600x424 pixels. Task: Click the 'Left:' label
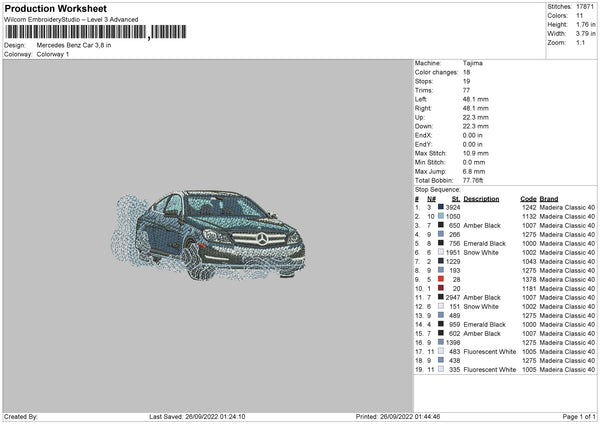click(x=421, y=99)
